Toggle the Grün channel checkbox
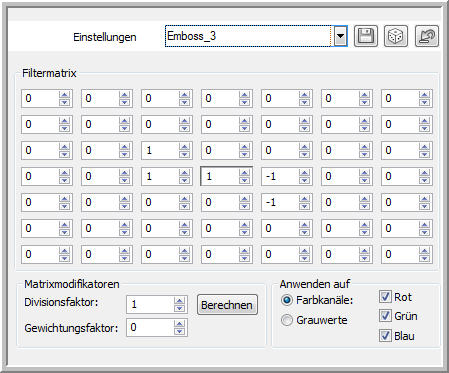449x373 pixels. coord(385,315)
